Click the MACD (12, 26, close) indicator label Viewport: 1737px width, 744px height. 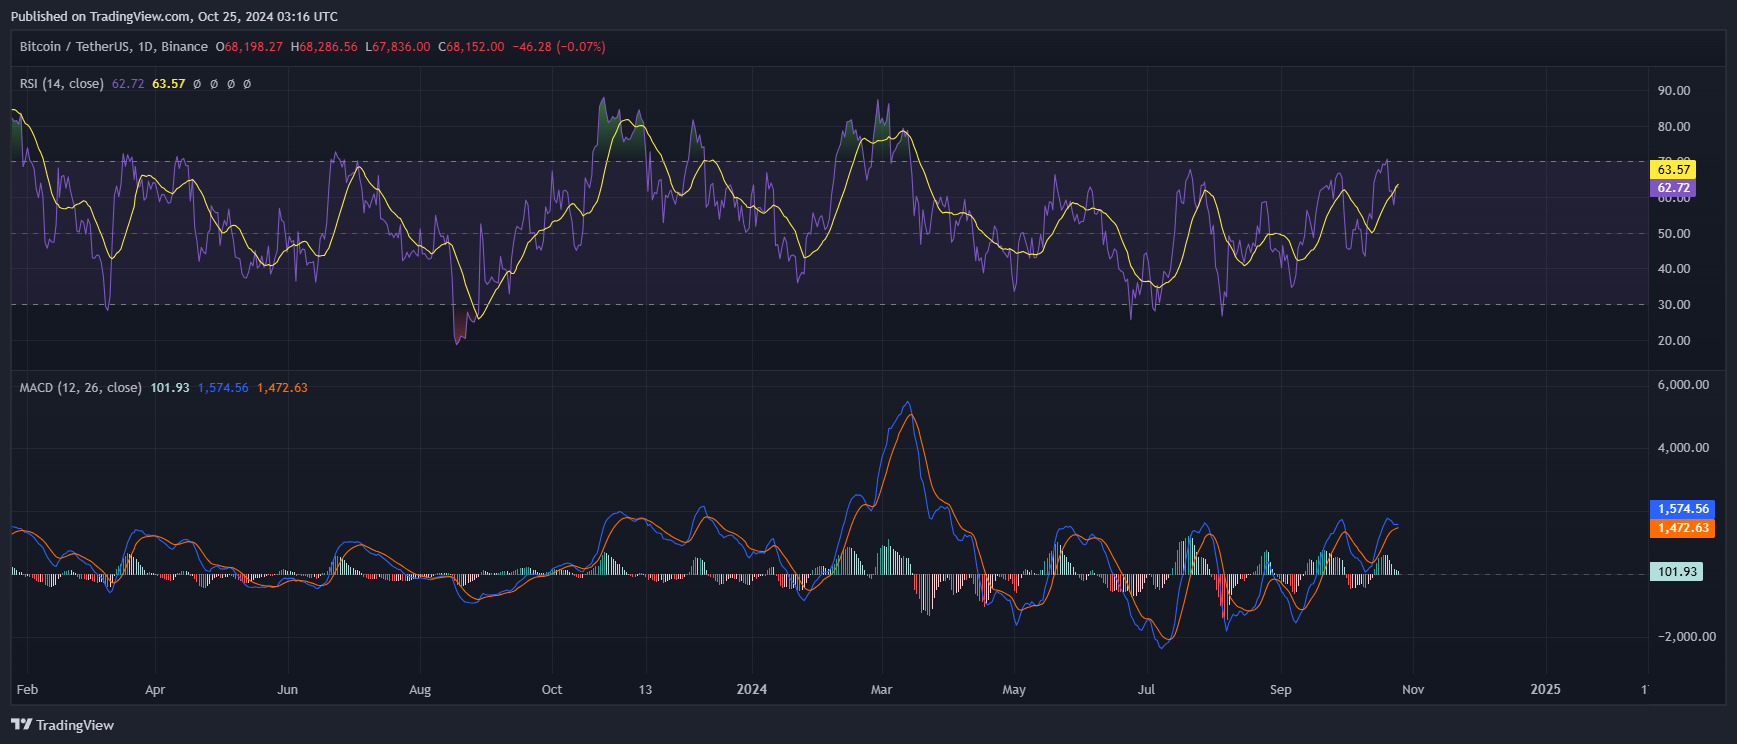[x=81, y=388]
